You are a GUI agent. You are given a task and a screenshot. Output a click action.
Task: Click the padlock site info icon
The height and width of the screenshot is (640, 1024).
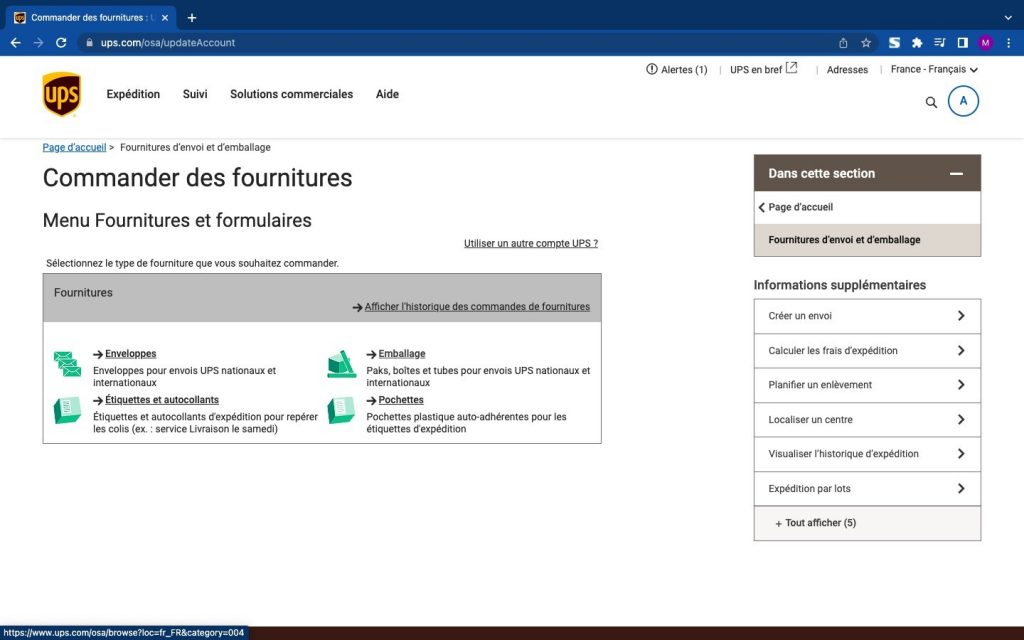coord(89,42)
